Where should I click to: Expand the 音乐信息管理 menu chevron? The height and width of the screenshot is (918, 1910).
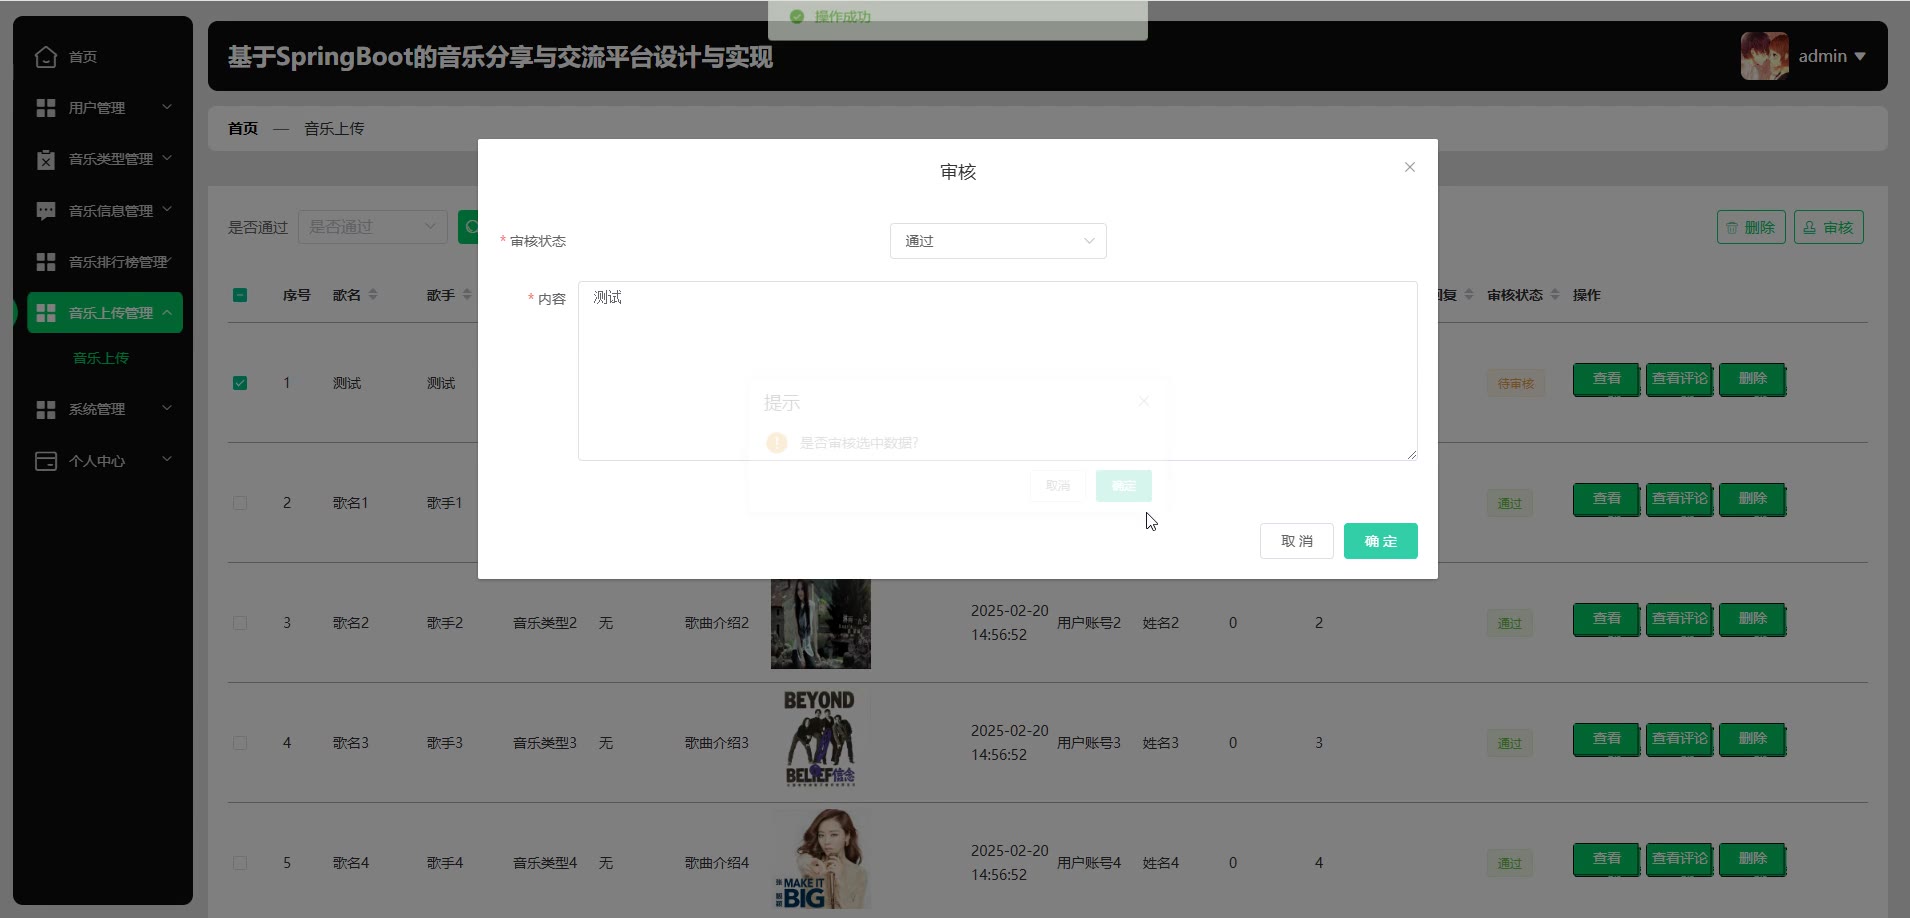[167, 210]
